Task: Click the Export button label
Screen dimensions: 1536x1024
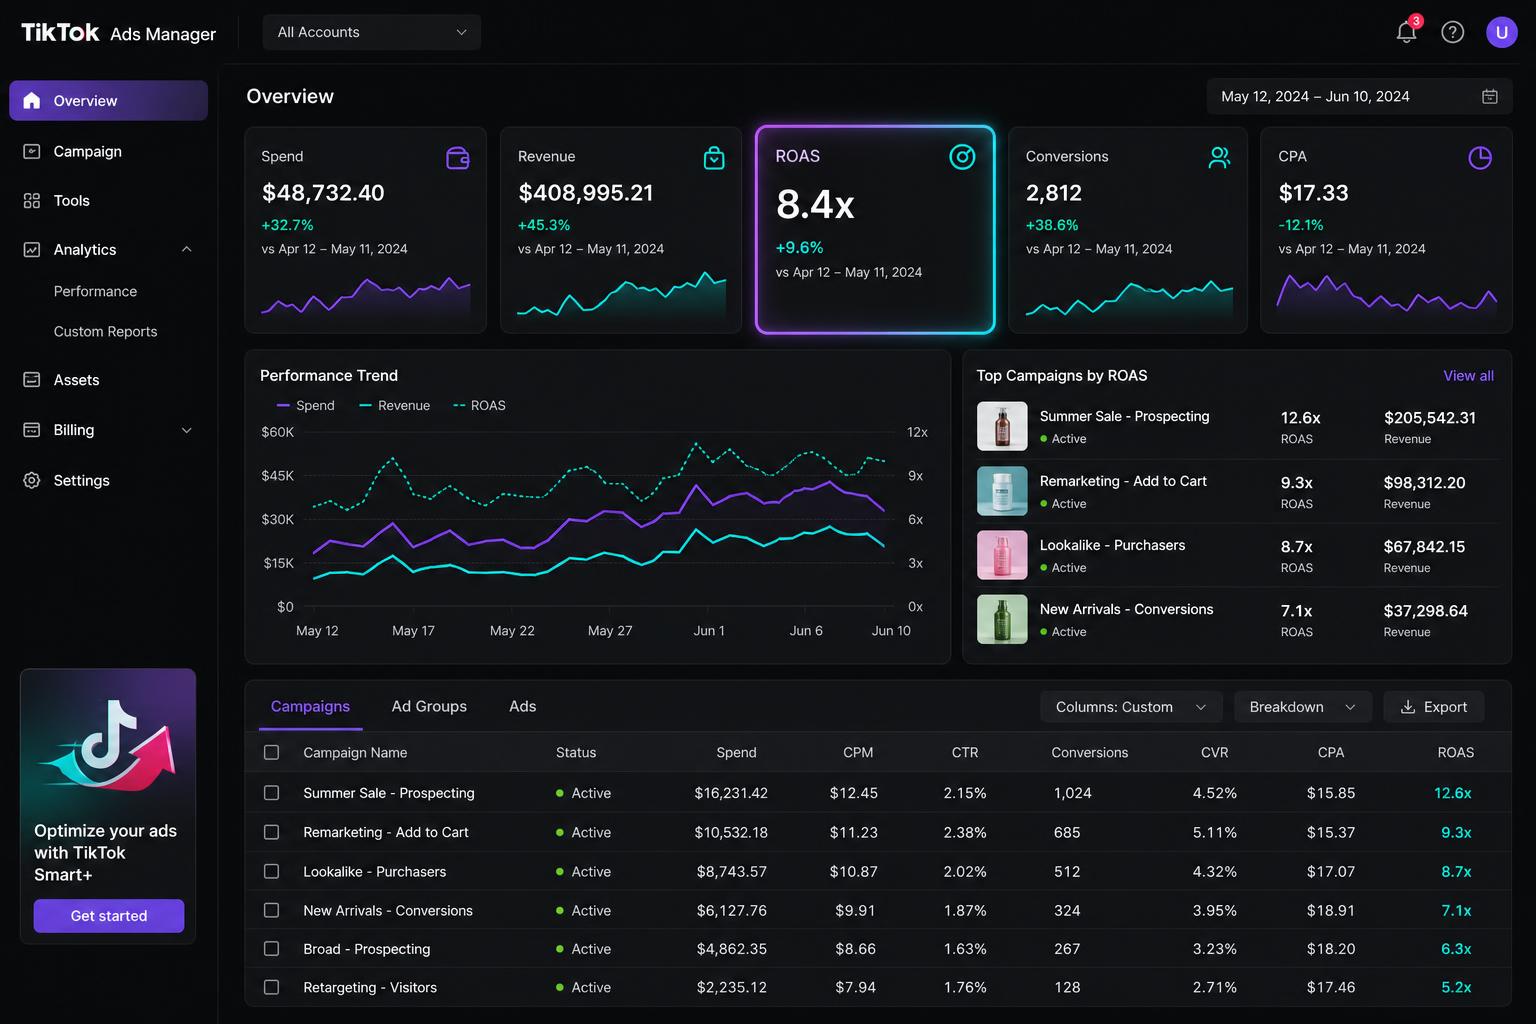Action: pos(1445,707)
